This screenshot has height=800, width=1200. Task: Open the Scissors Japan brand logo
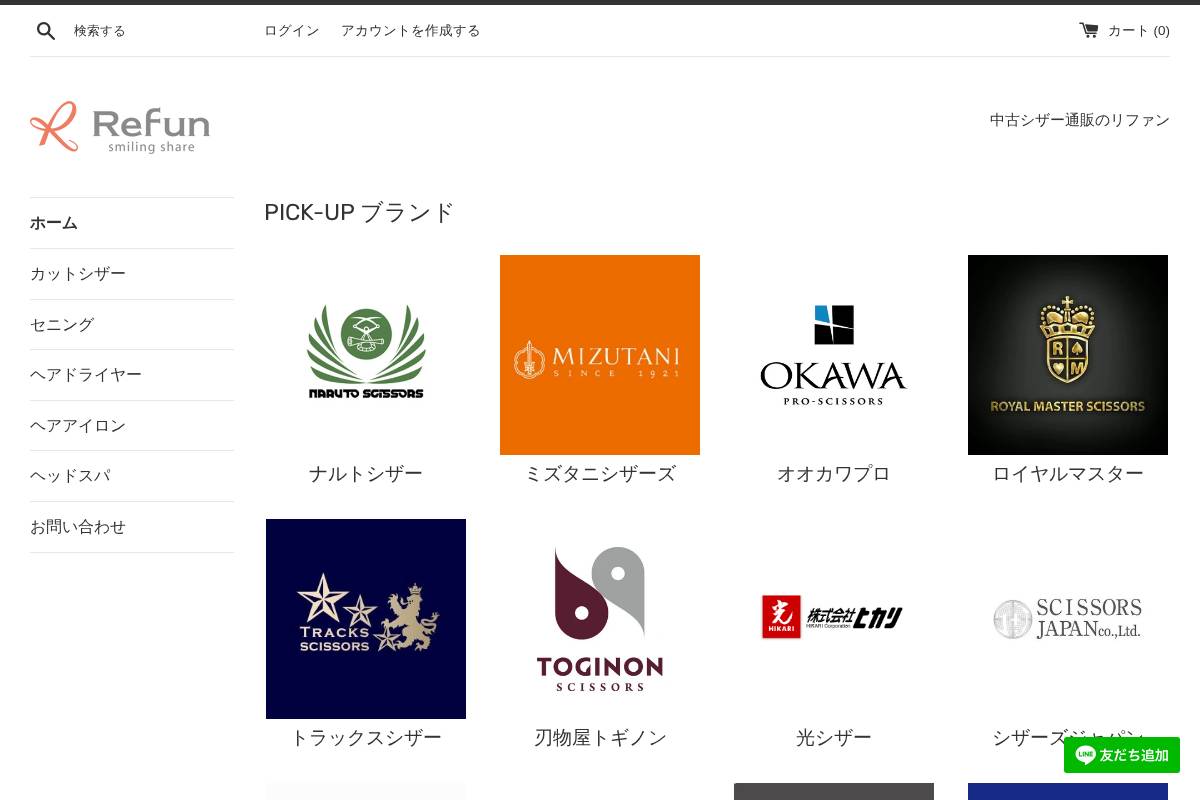1068,618
